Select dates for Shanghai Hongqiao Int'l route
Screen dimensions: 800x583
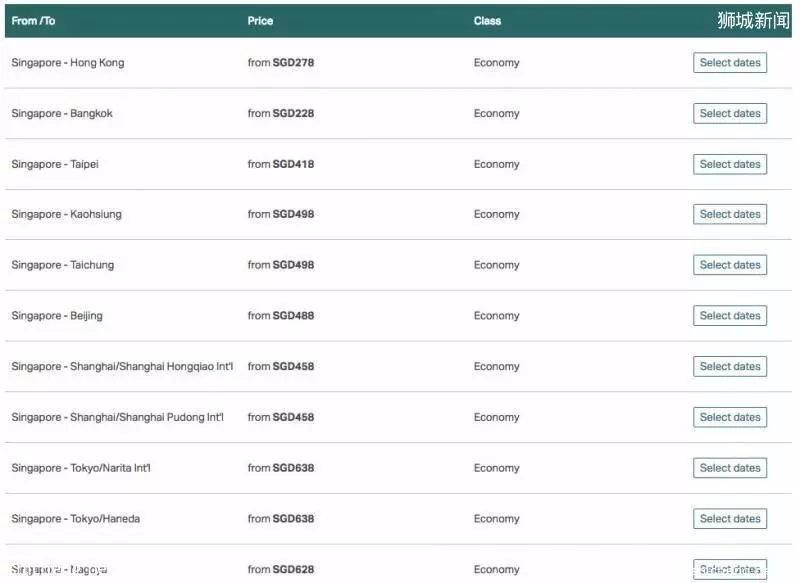(x=730, y=366)
